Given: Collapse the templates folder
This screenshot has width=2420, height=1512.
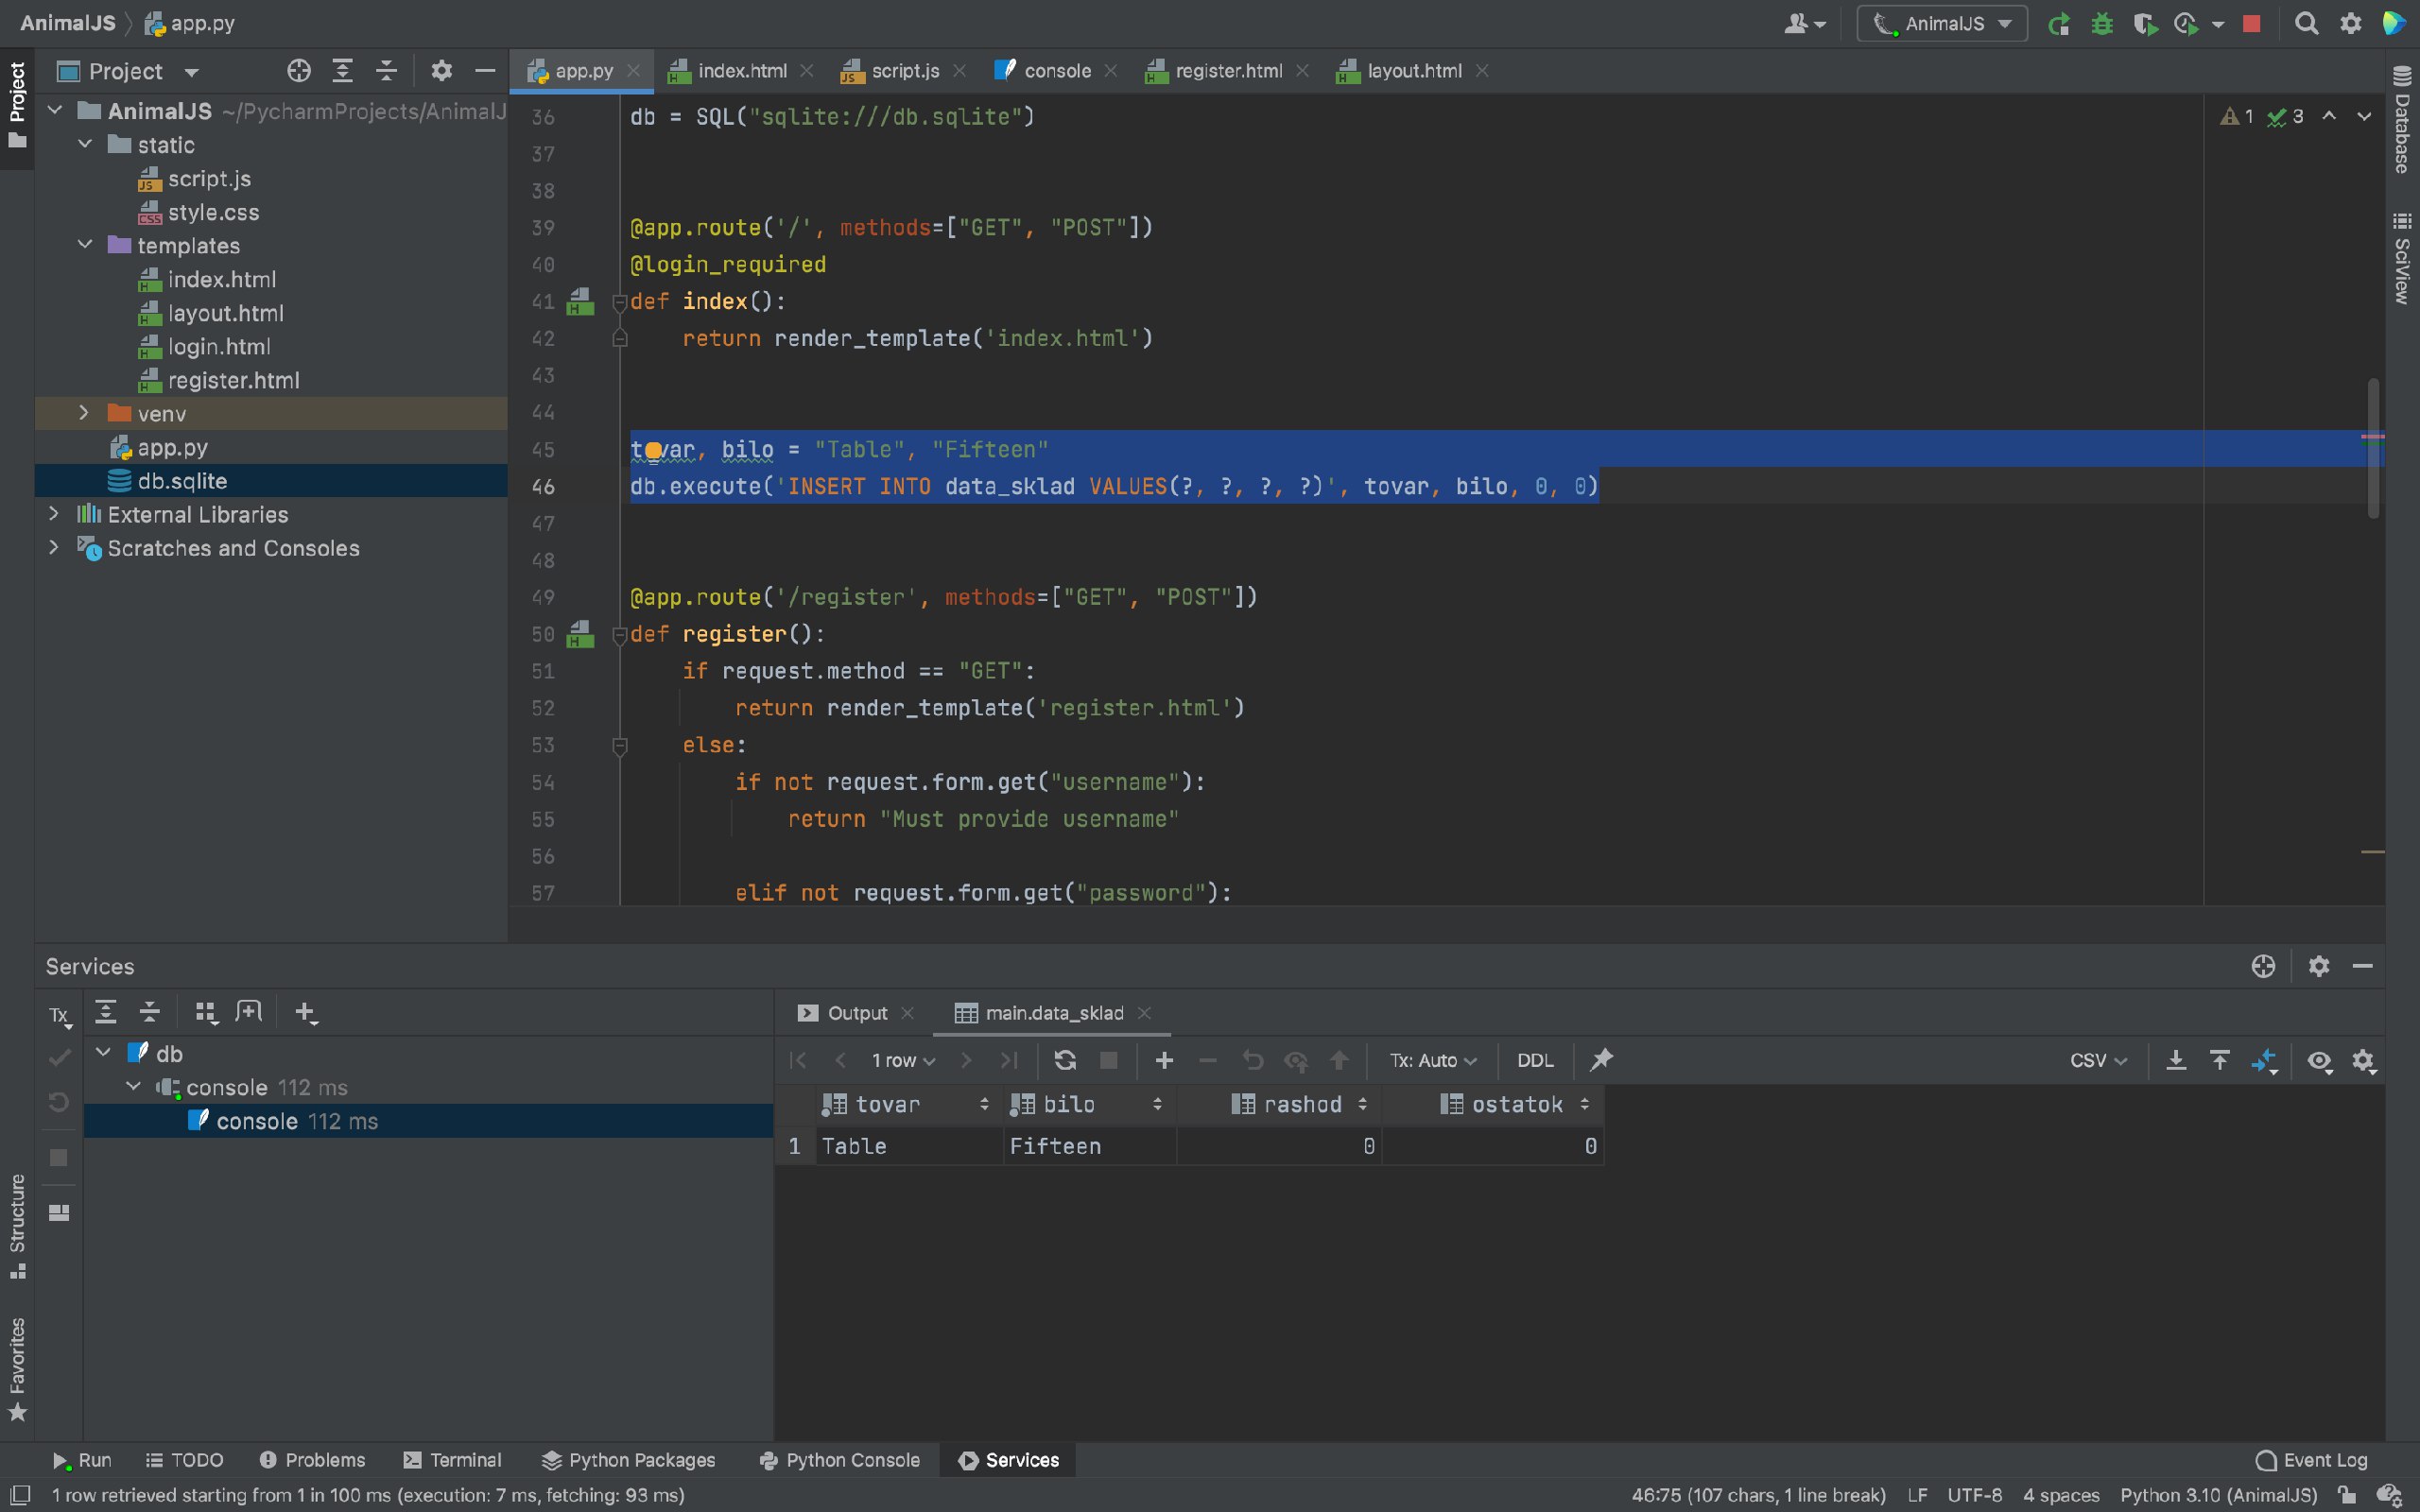Looking at the screenshot, I should pos(85,245).
